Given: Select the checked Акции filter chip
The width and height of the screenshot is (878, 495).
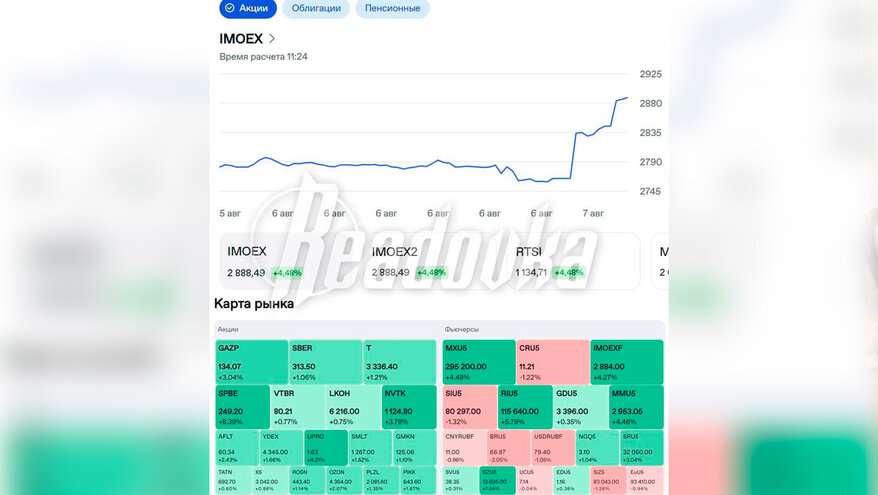Looking at the screenshot, I should click(247, 8).
